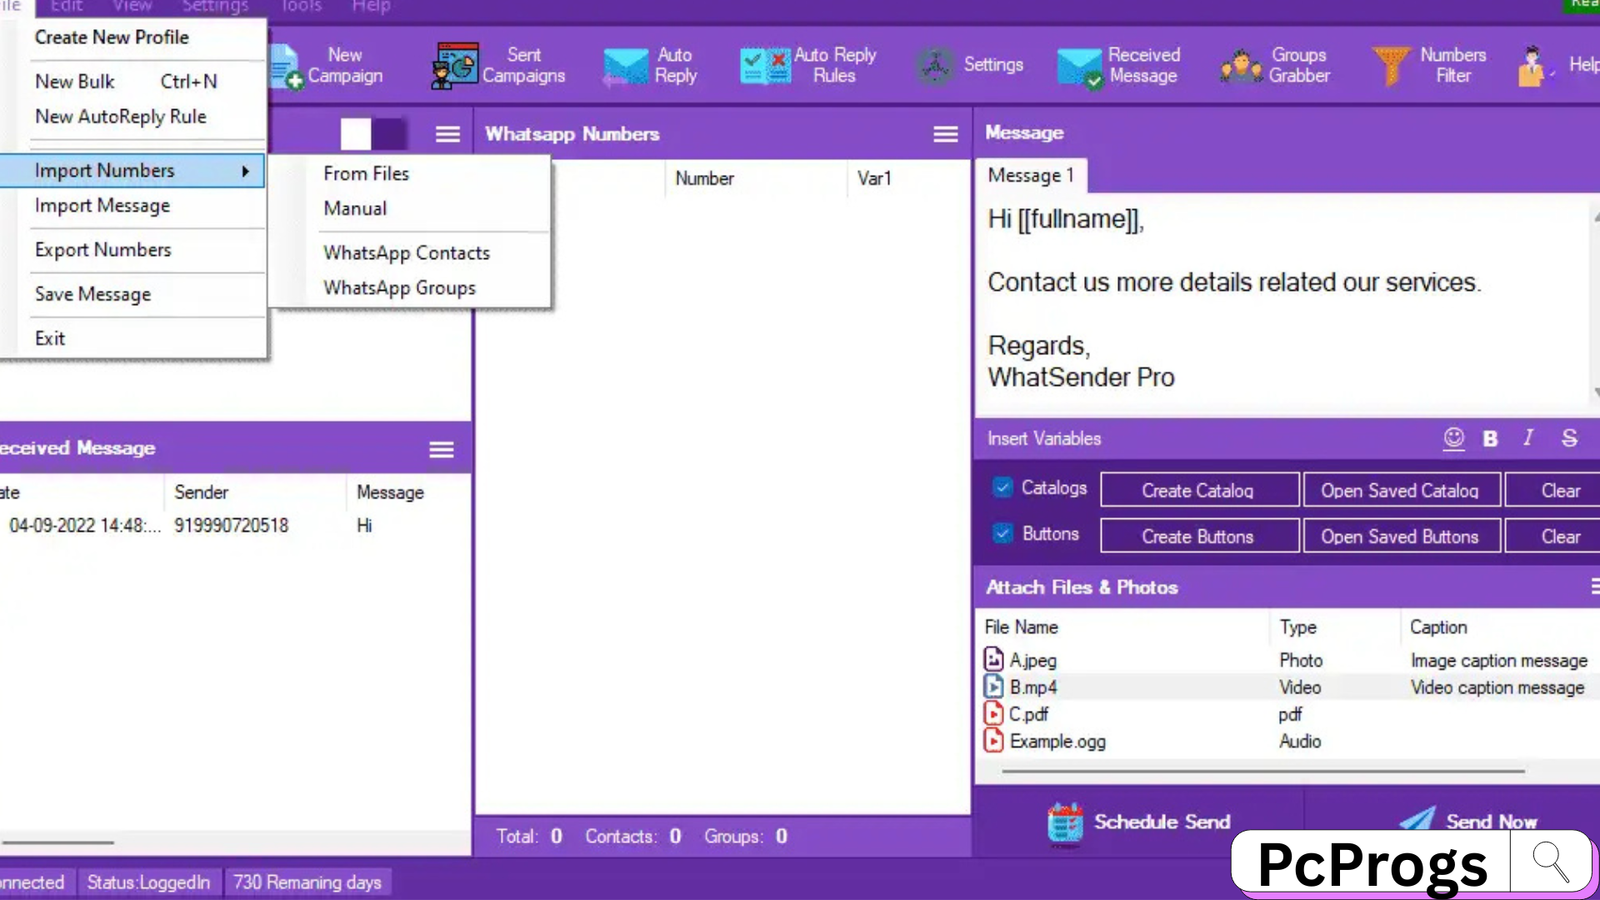The height and width of the screenshot is (900, 1600).
Task: Click the C.pdf file icon
Action: click(993, 713)
